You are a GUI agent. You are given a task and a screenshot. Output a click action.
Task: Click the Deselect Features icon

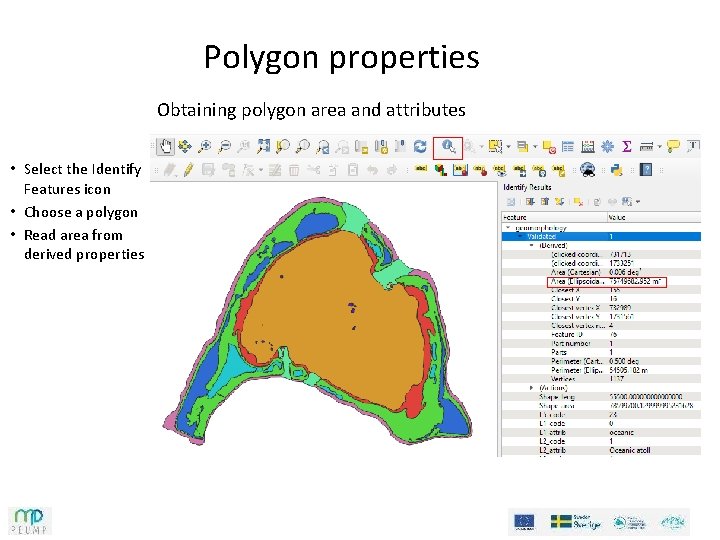(549, 147)
